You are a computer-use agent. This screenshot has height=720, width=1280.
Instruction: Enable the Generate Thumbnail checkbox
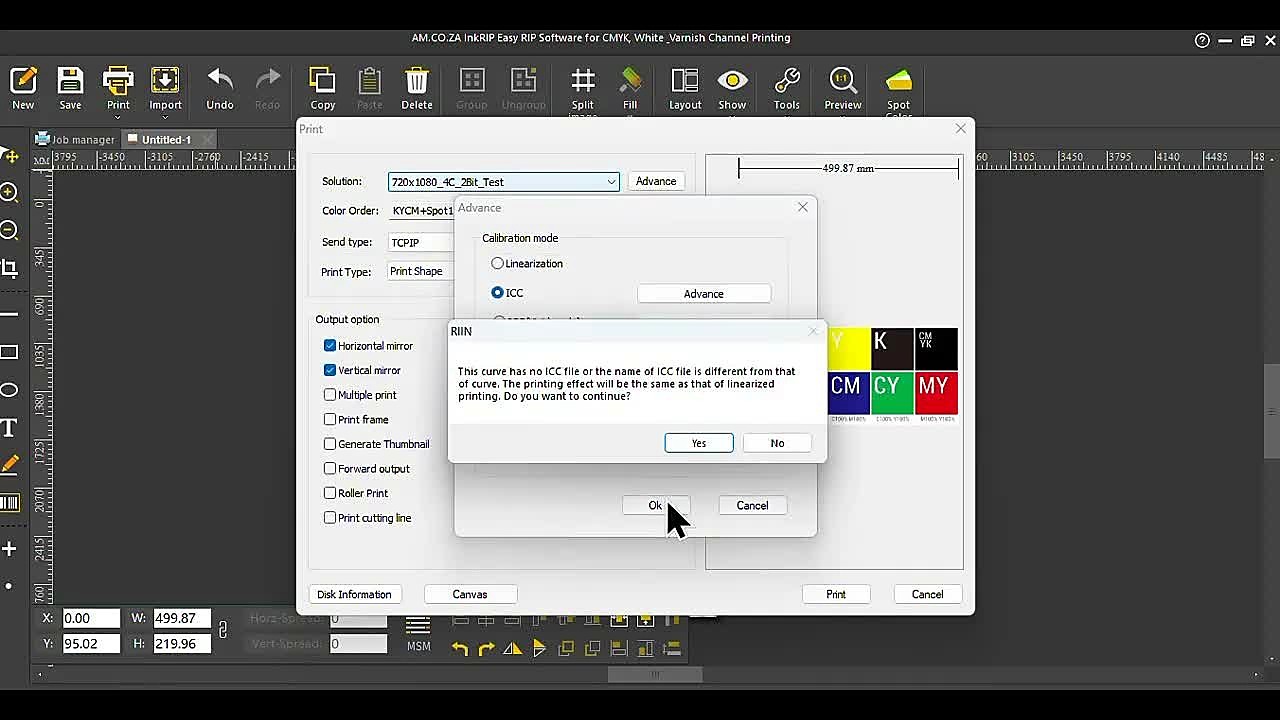point(330,444)
